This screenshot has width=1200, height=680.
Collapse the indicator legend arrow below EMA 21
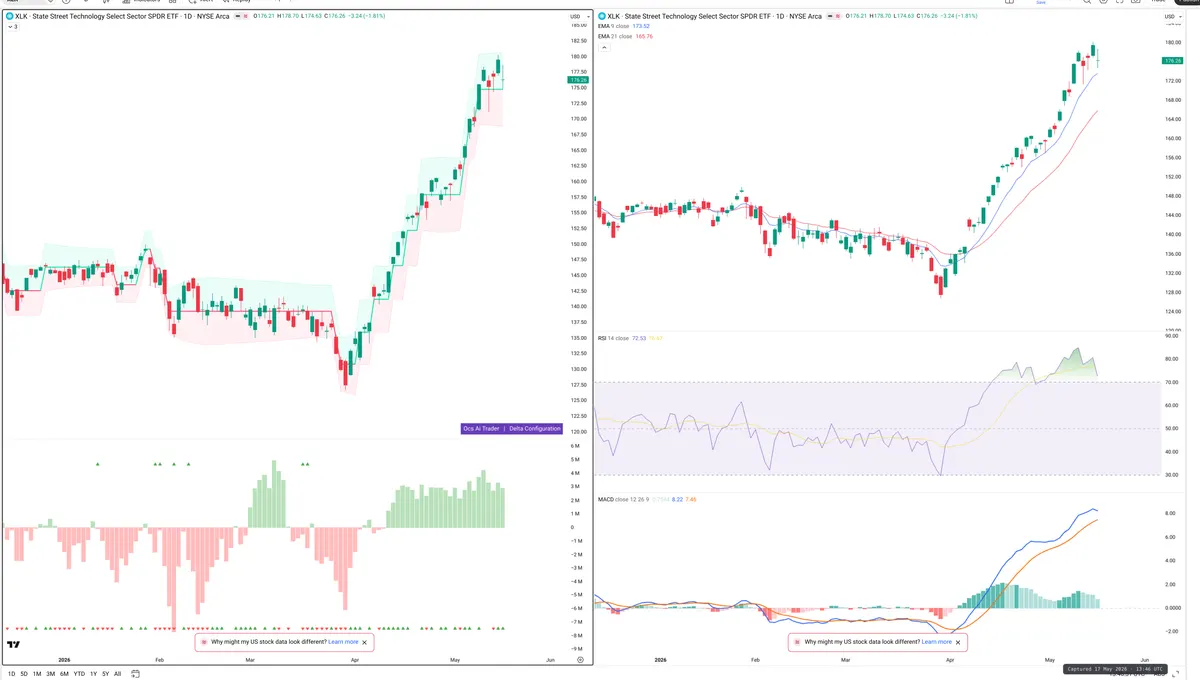604,47
